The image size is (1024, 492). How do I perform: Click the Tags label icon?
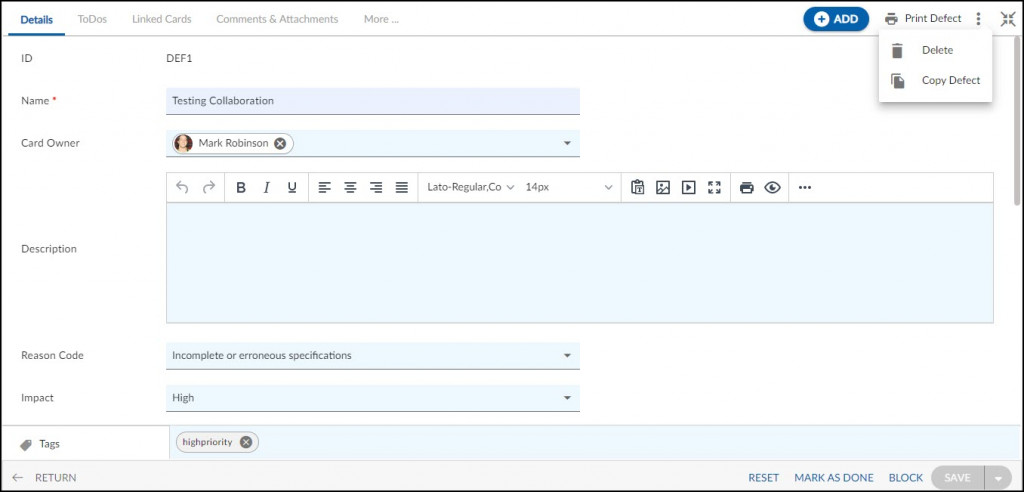click(x=26, y=444)
